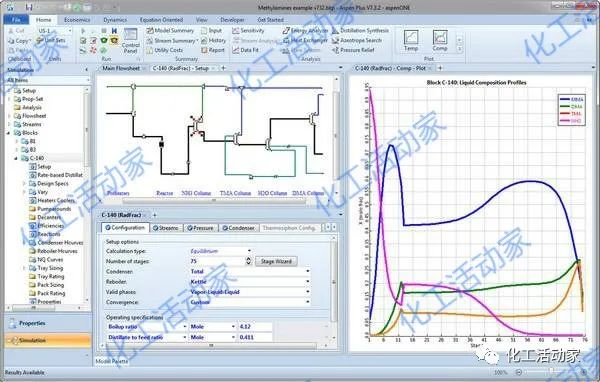Open Model Summary in ribbon

pyautogui.click(x=170, y=30)
